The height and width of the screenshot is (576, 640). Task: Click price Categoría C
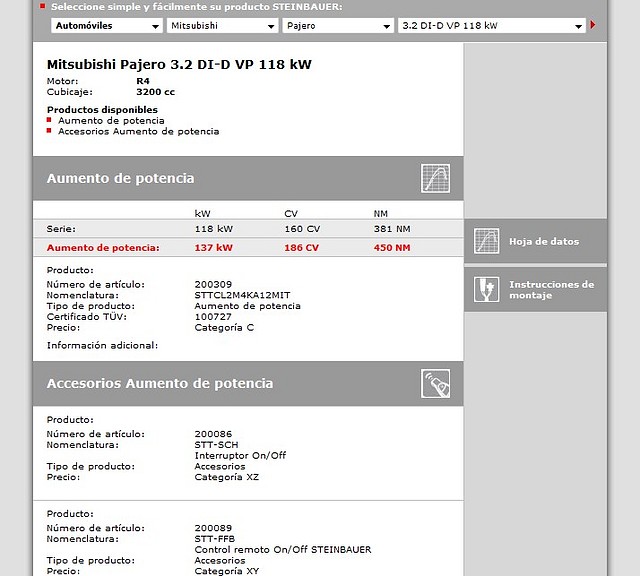(224, 327)
